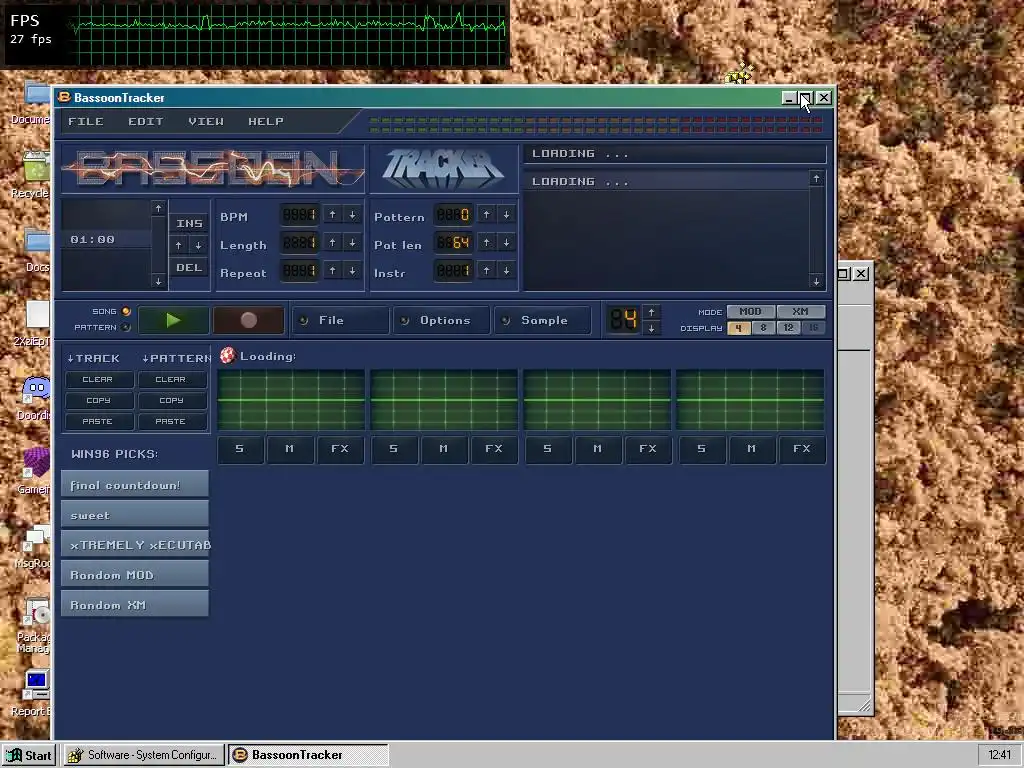
Task: Increase Repeat value with up arrow
Action: pos(332,270)
